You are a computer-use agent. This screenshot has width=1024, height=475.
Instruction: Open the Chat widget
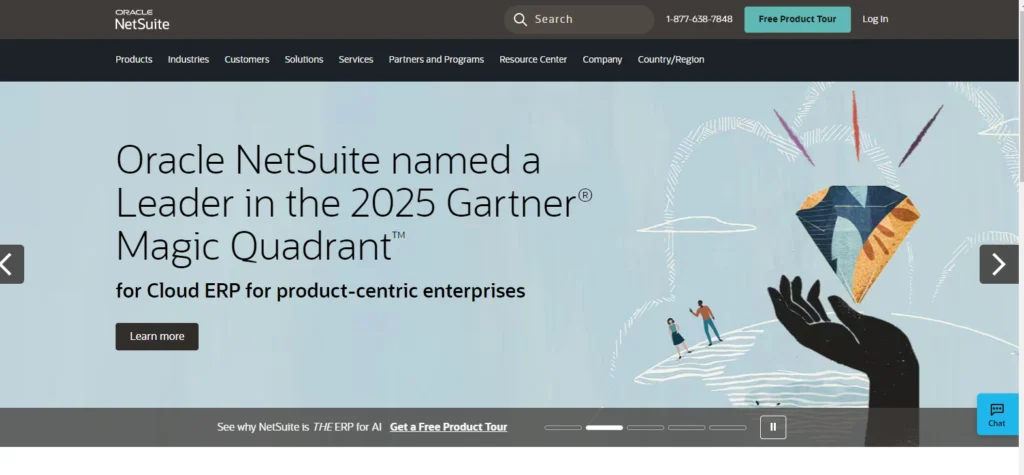pos(997,414)
